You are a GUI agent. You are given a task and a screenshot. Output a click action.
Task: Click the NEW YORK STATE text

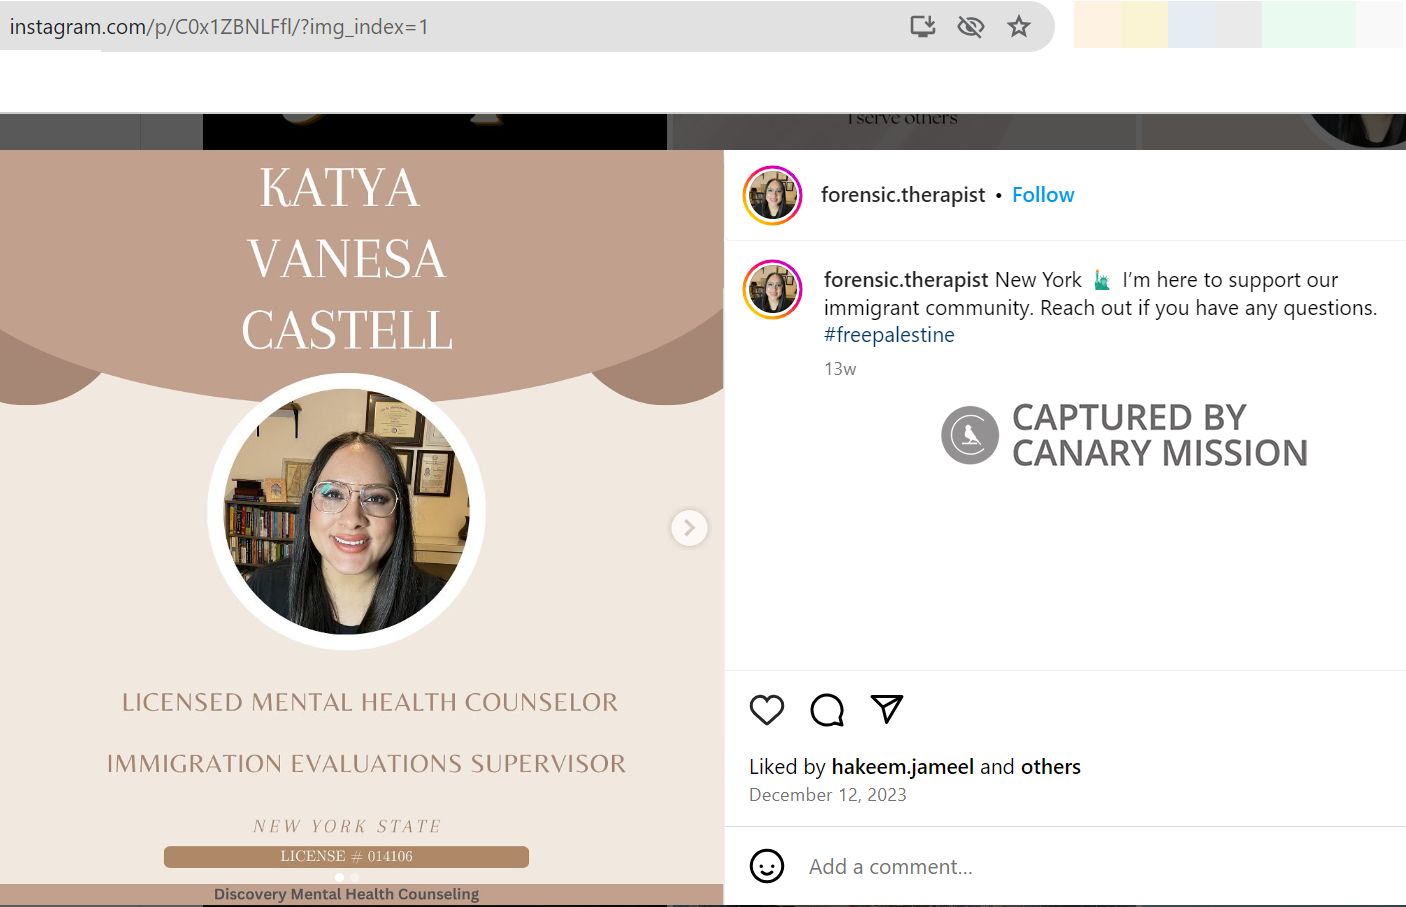click(x=347, y=826)
